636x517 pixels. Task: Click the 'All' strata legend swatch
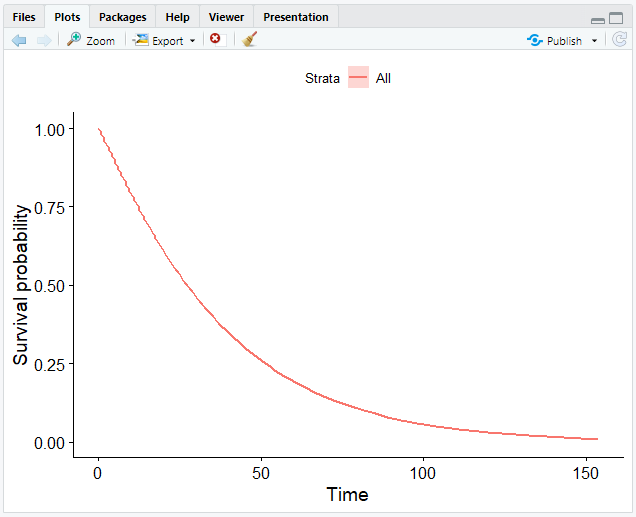[x=359, y=77]
